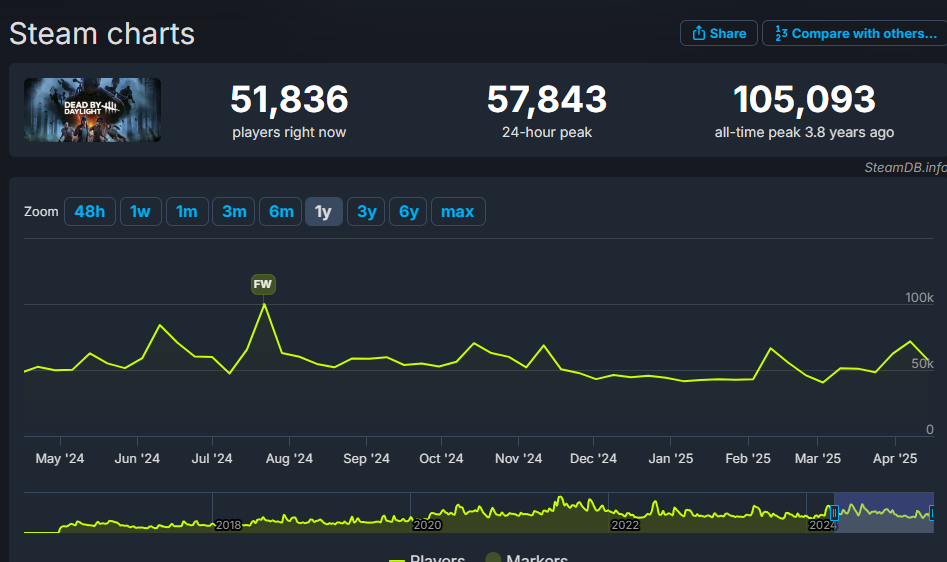Set zoom to 48h
This screenshot has height=562, width=947.
point(89,211)
